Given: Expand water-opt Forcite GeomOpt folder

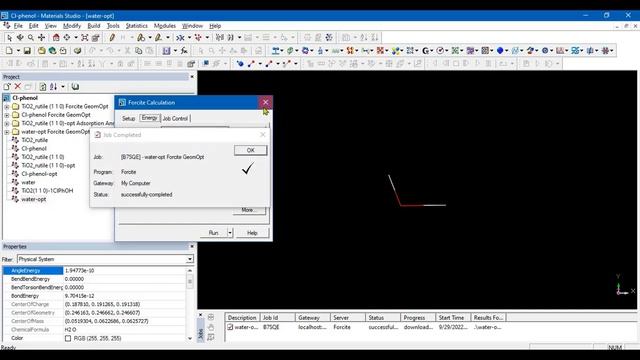Looking at the screenshot, I should (7, 132).
